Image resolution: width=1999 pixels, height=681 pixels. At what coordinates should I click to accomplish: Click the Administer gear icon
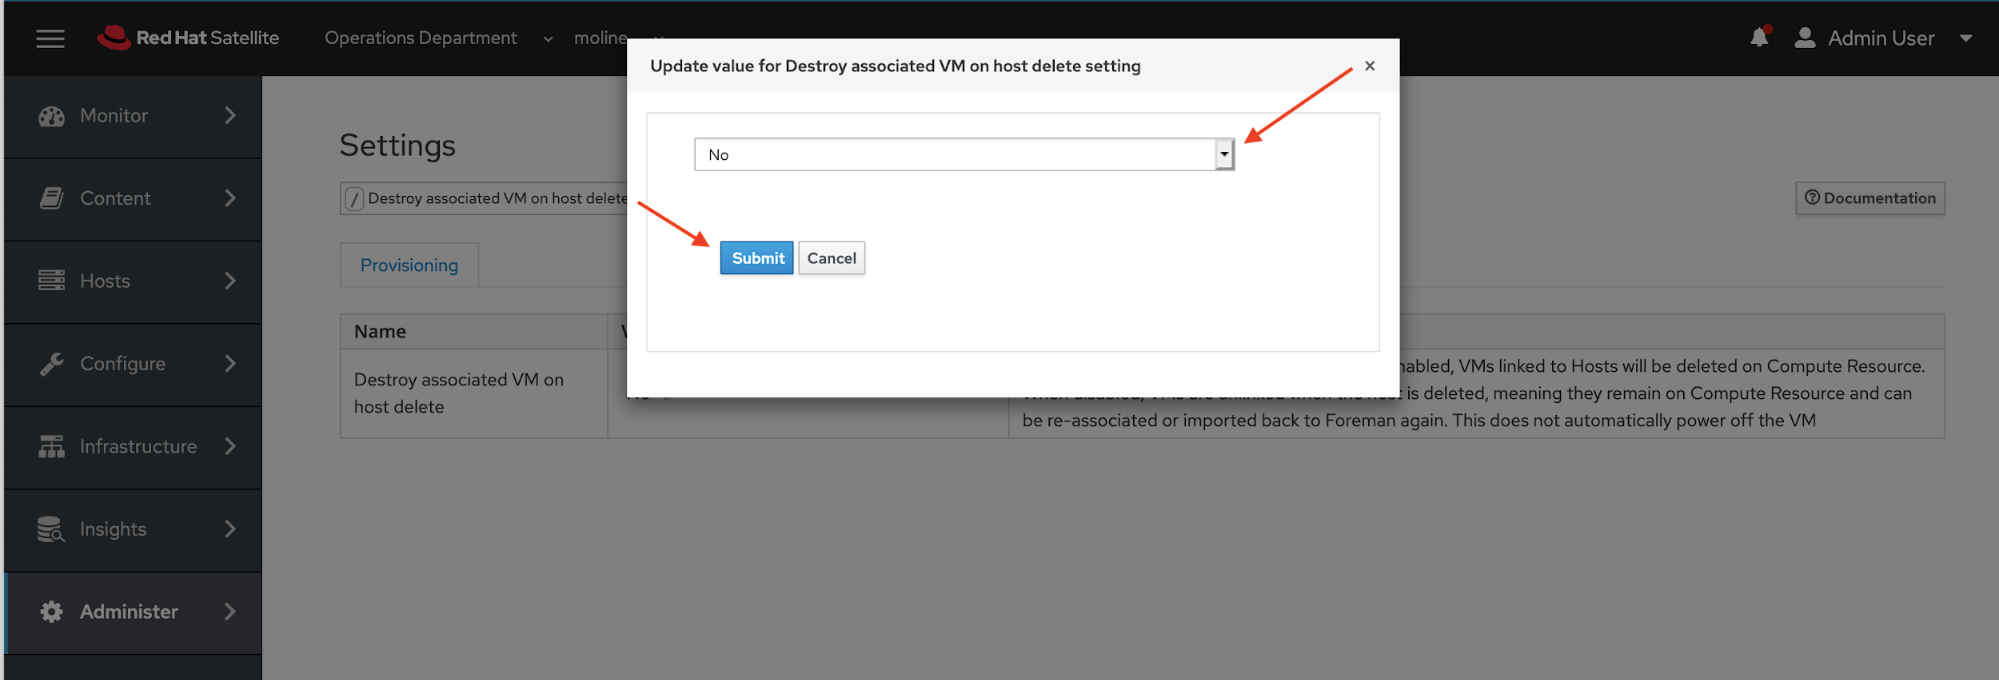tap(51, 612)
